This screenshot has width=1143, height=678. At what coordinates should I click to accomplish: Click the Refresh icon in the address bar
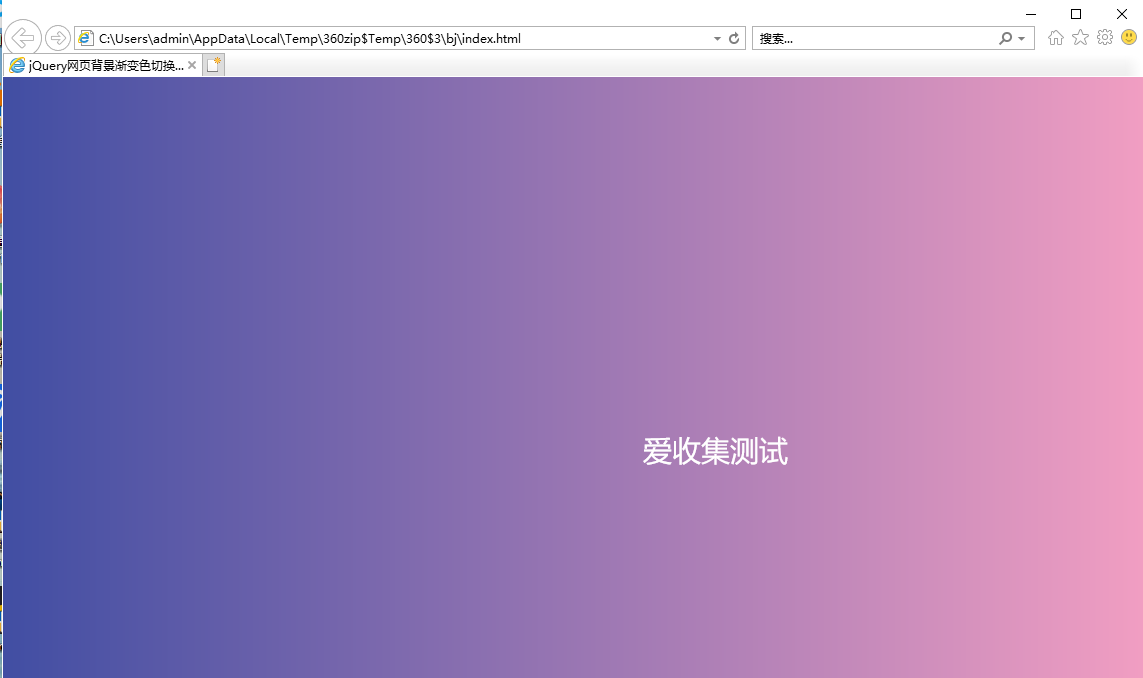click(x=734, y=38)
